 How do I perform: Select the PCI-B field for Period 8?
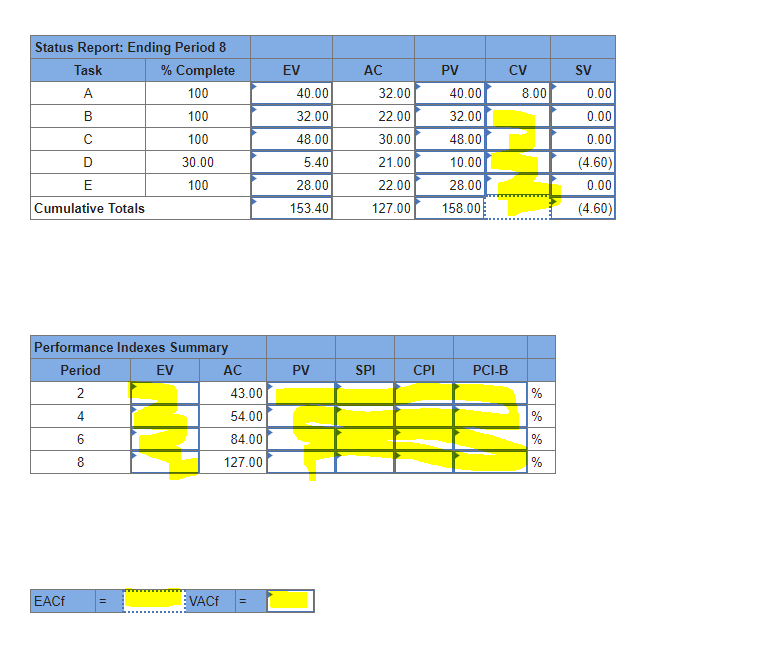tap(490, 462)
